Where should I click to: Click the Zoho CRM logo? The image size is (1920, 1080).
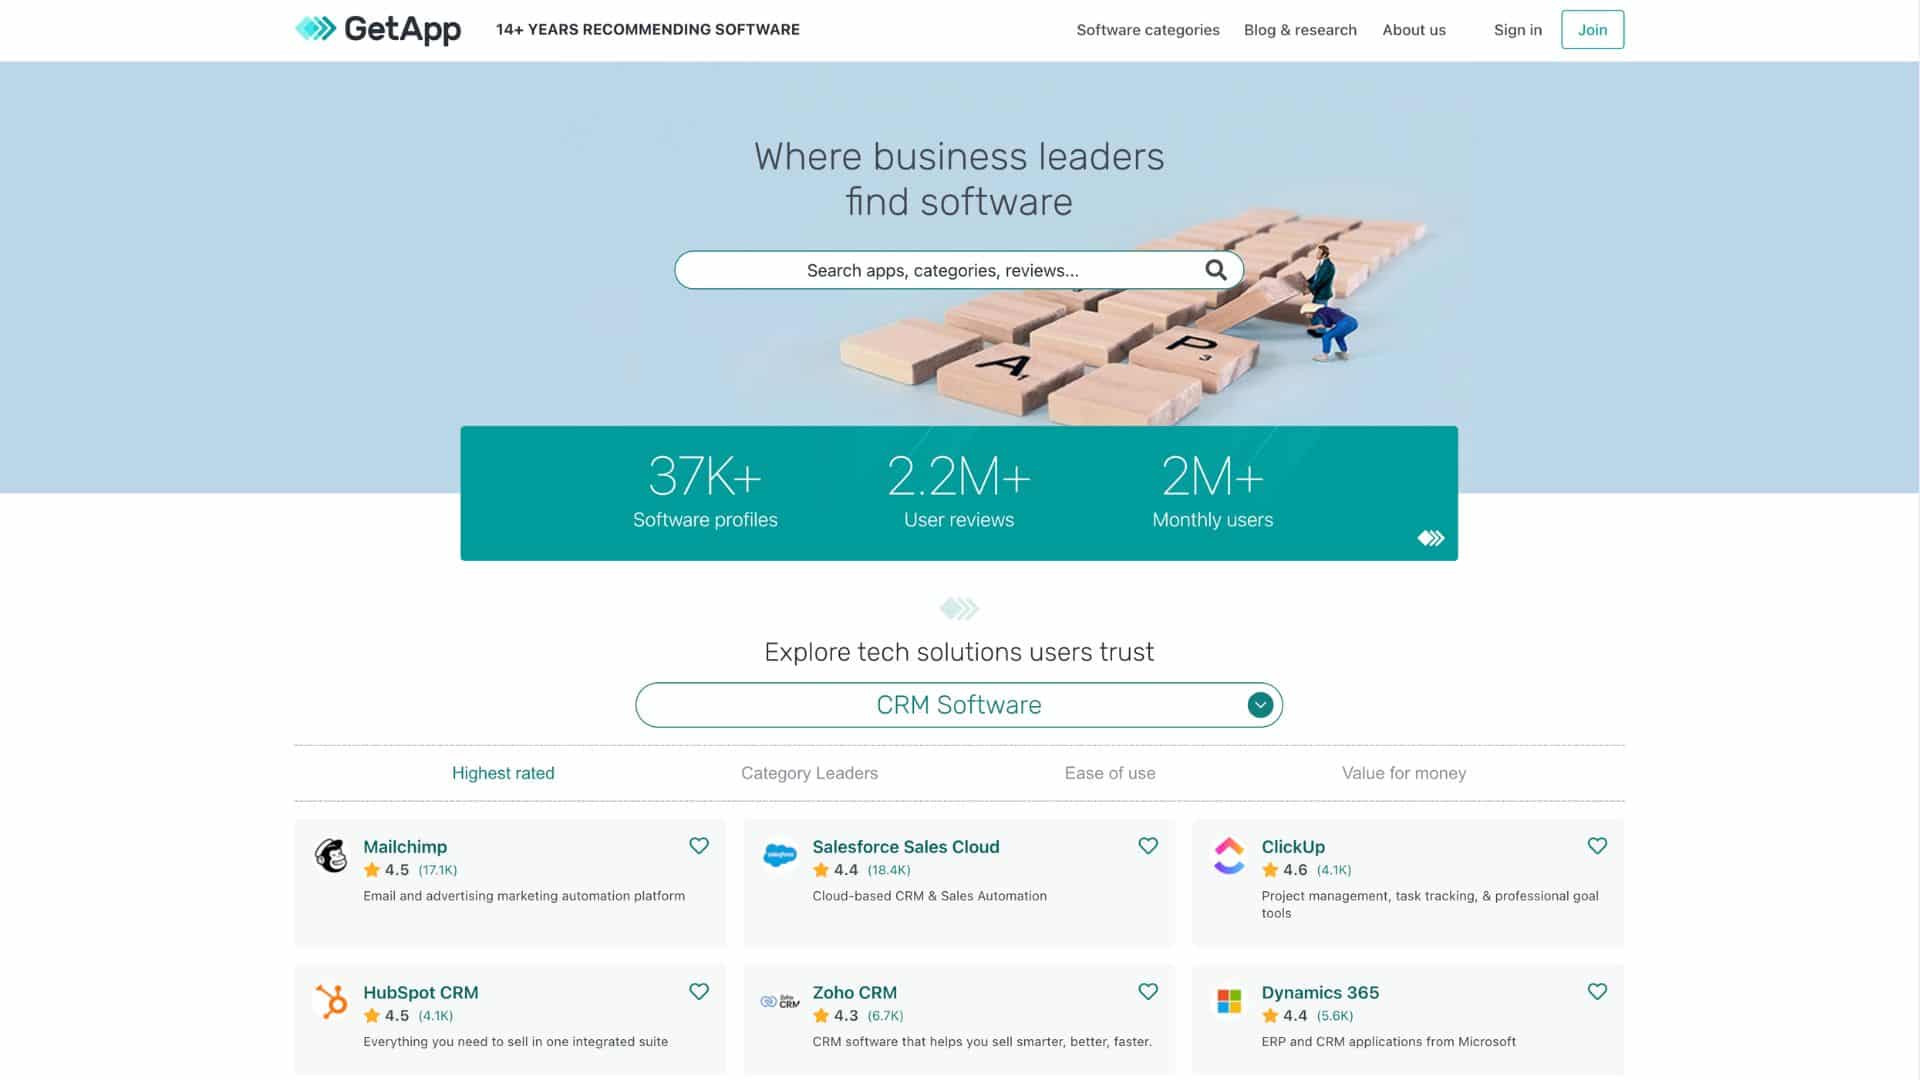coord(781,1002)
